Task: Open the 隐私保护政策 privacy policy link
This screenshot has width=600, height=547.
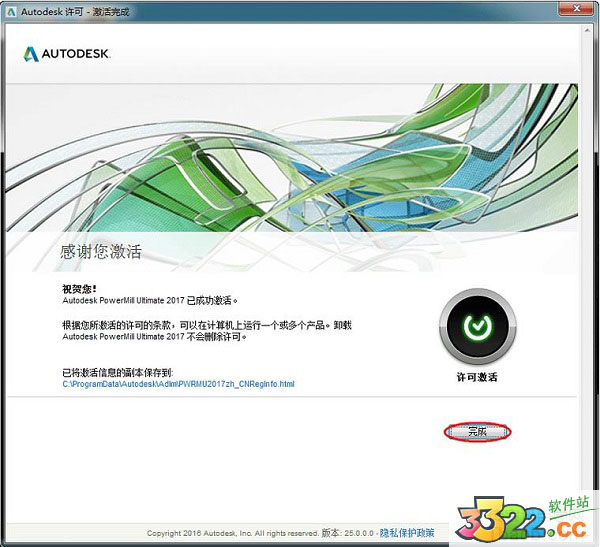Action: click(x=407, y=533)
